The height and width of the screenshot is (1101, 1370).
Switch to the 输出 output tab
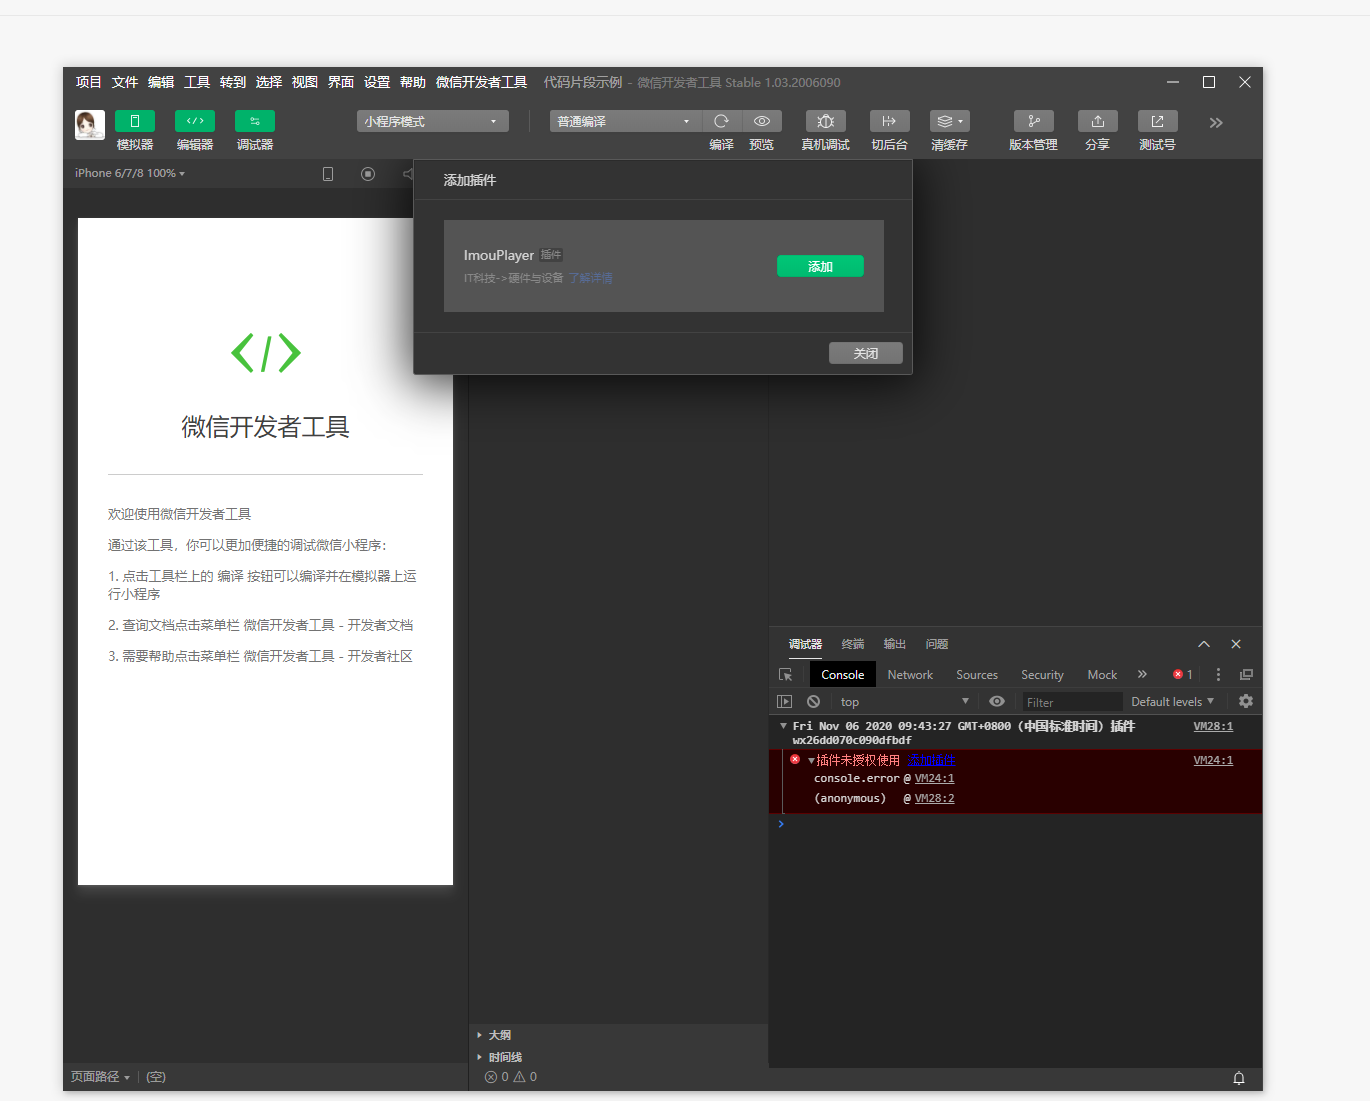(895, 644)
